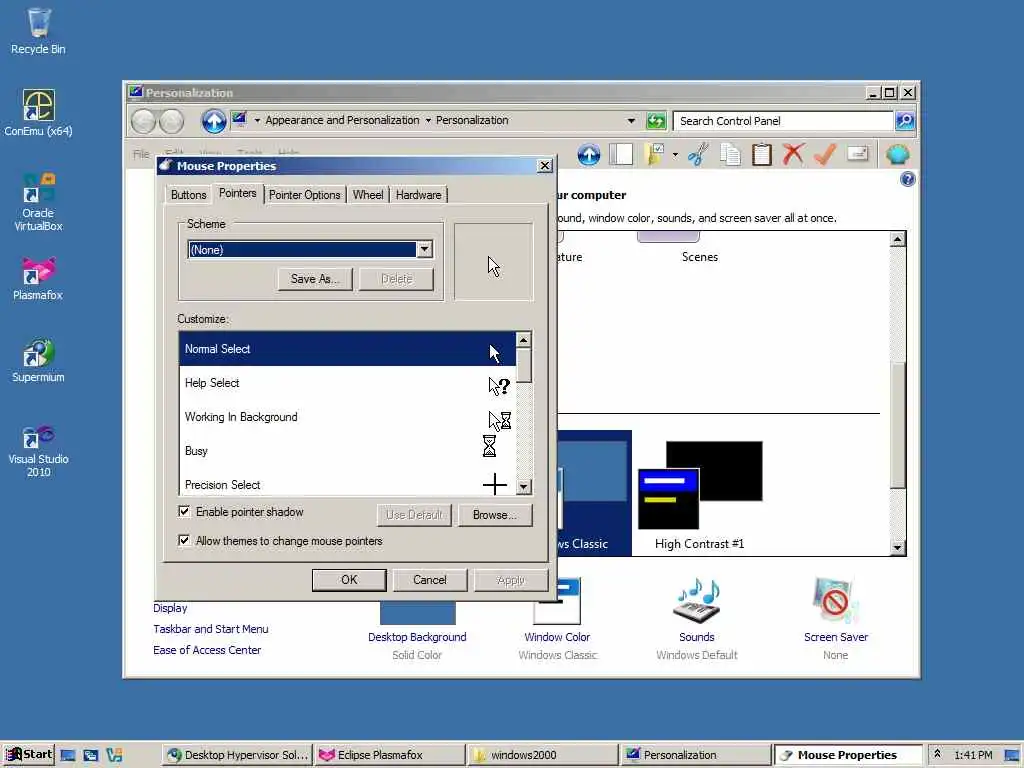
Task: Click OK in Mouse Properties
Action: coord(349,580)
